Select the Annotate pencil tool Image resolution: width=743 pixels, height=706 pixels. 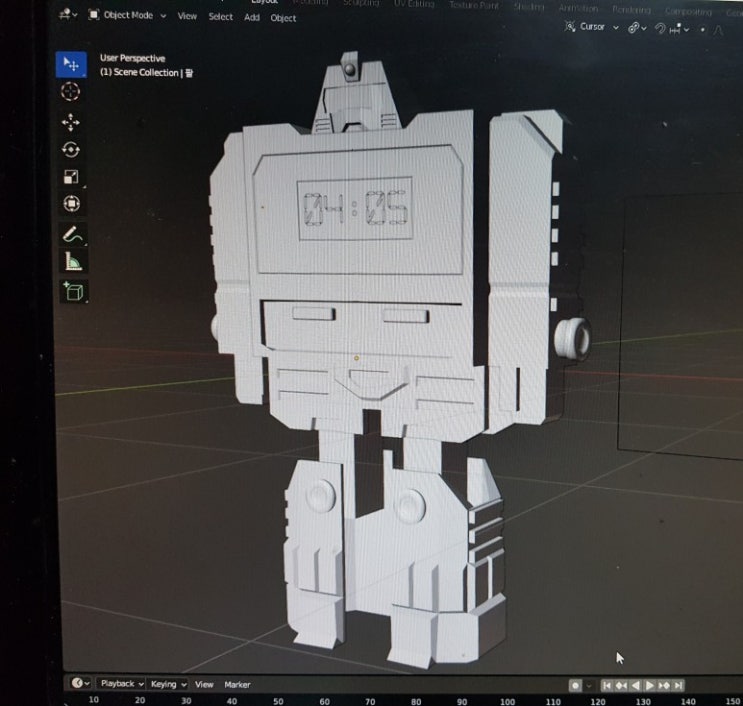(72, 234)
